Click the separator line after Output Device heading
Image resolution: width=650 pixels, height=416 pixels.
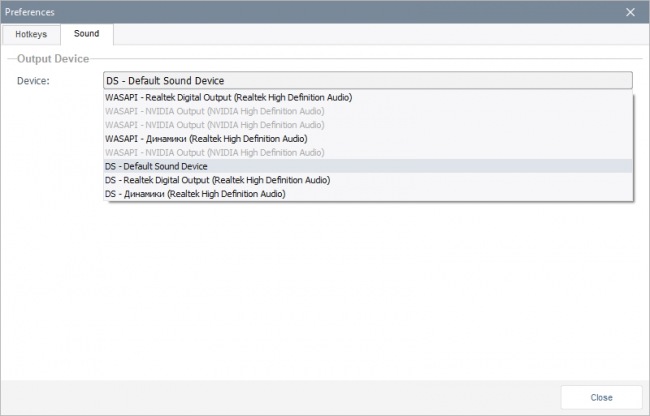tap(366, 59)
